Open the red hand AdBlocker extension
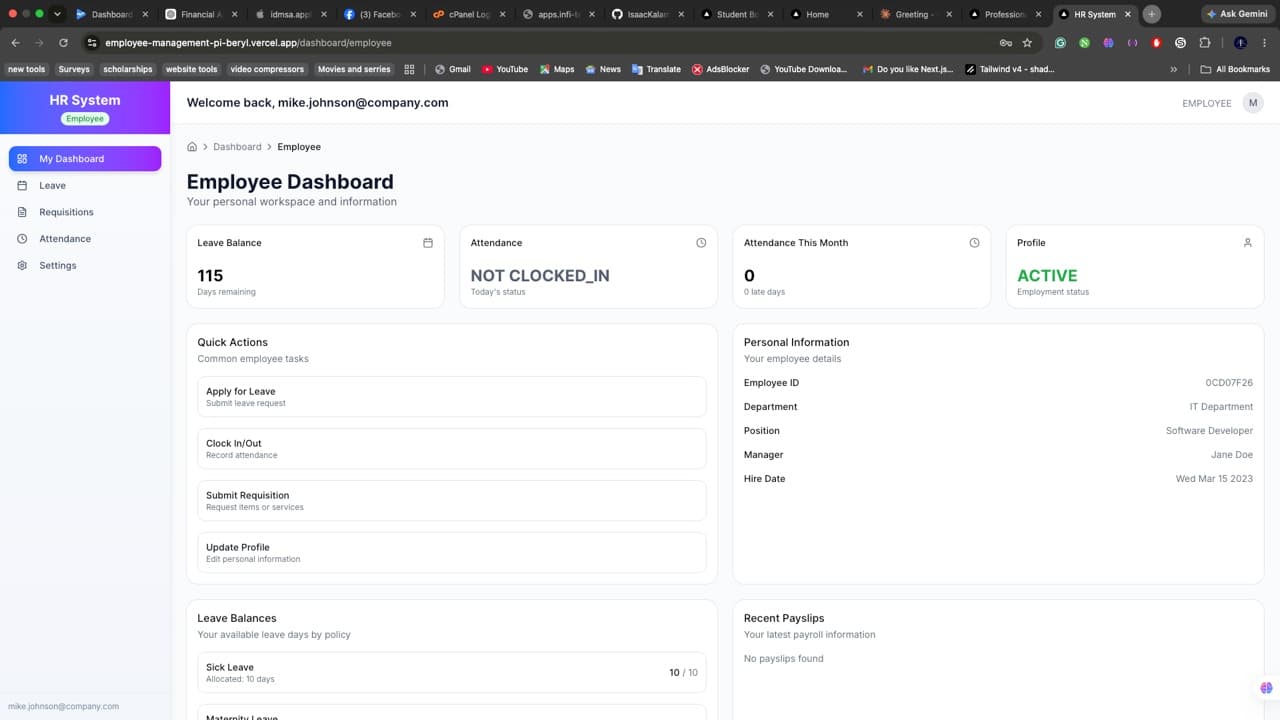1280x720 pixels. (x=1156, y=43)
